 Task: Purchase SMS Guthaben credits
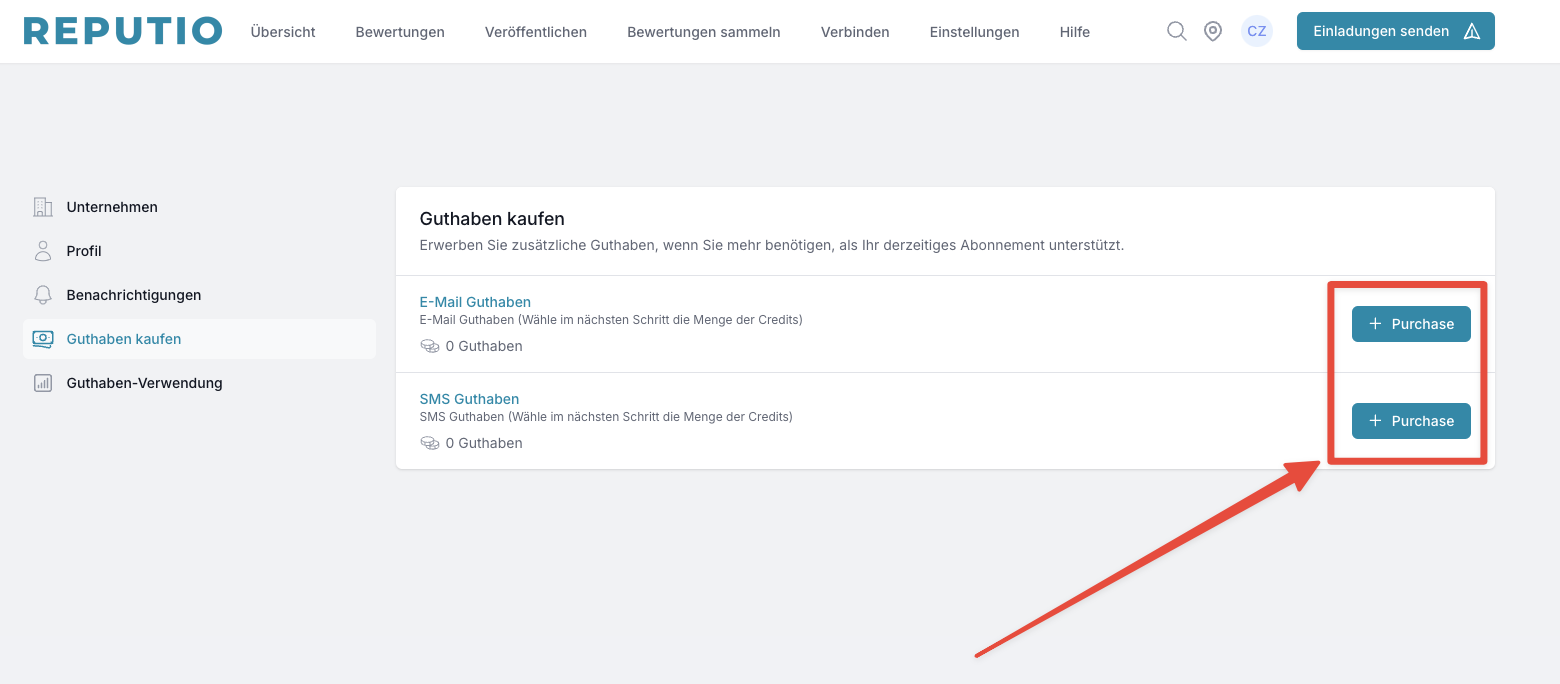pos(1411,421)
